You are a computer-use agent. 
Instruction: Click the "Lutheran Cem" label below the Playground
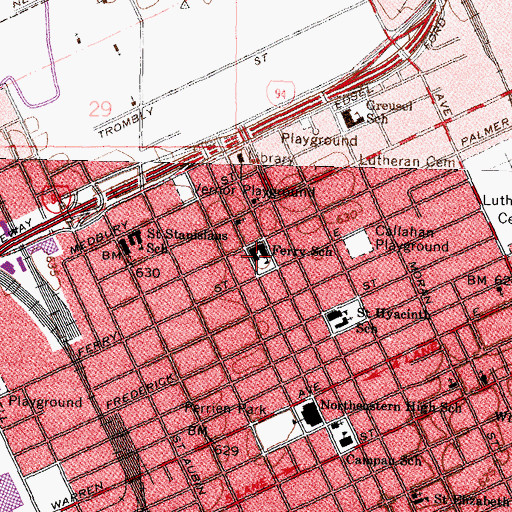[407, 162]
